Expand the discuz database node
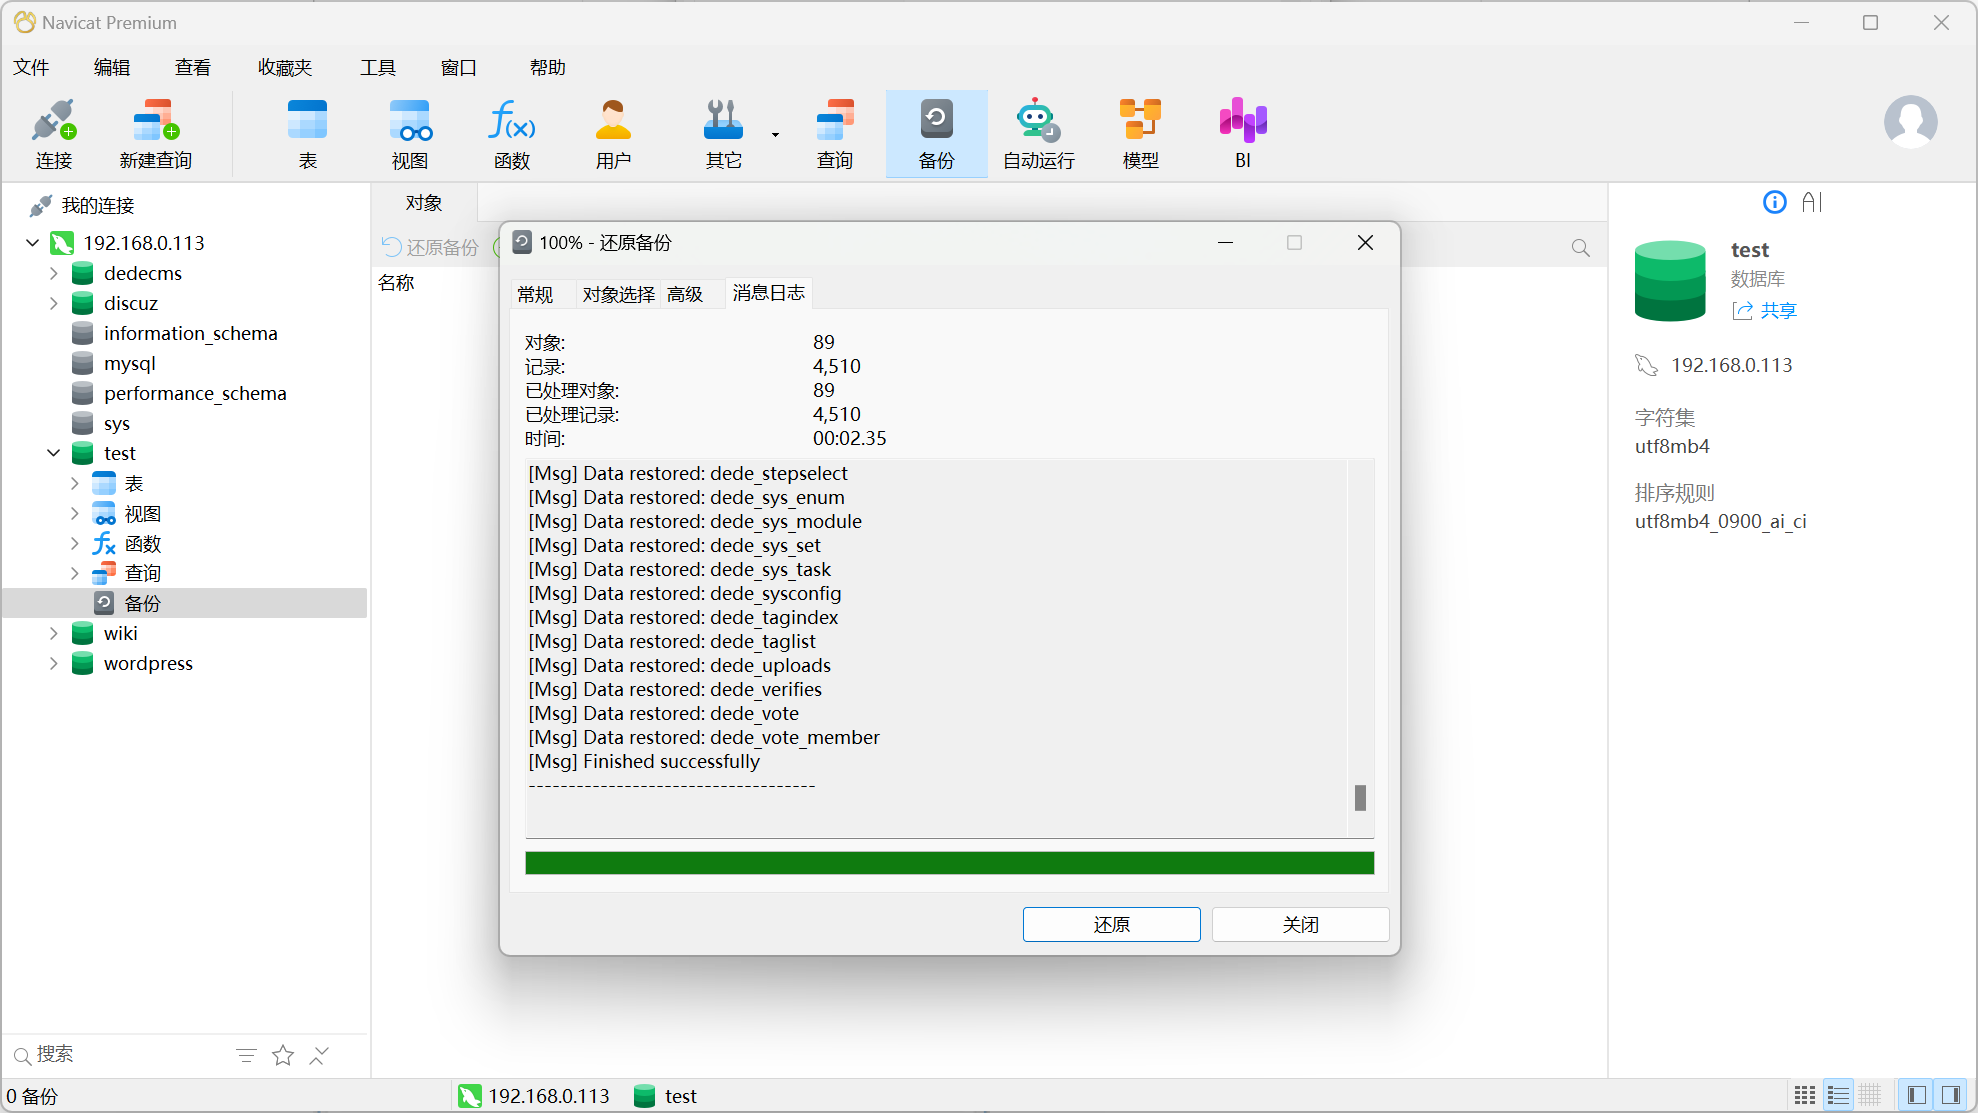1978x1113 pixels. (x=54, y=303)
